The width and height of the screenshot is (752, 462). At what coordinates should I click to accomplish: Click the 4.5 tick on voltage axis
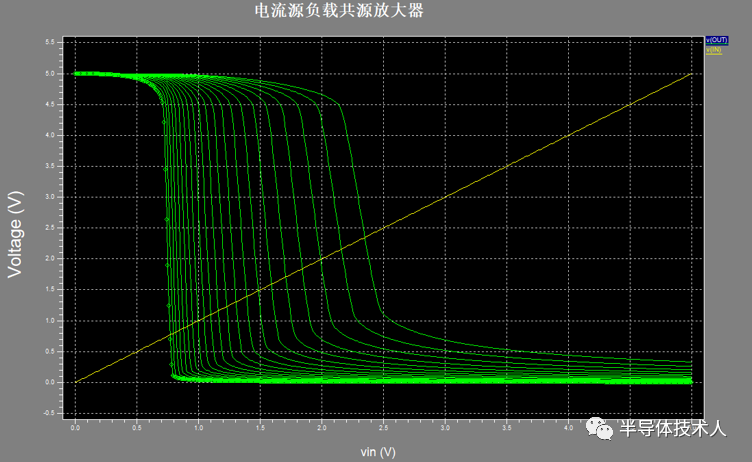click(50, 104)
